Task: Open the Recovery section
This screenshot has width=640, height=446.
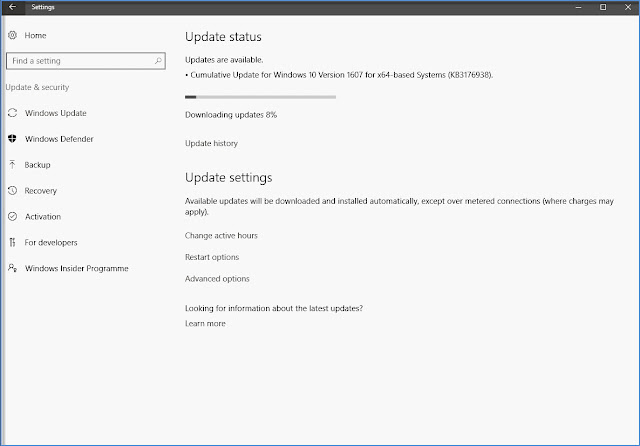Action: coord(41,191)
